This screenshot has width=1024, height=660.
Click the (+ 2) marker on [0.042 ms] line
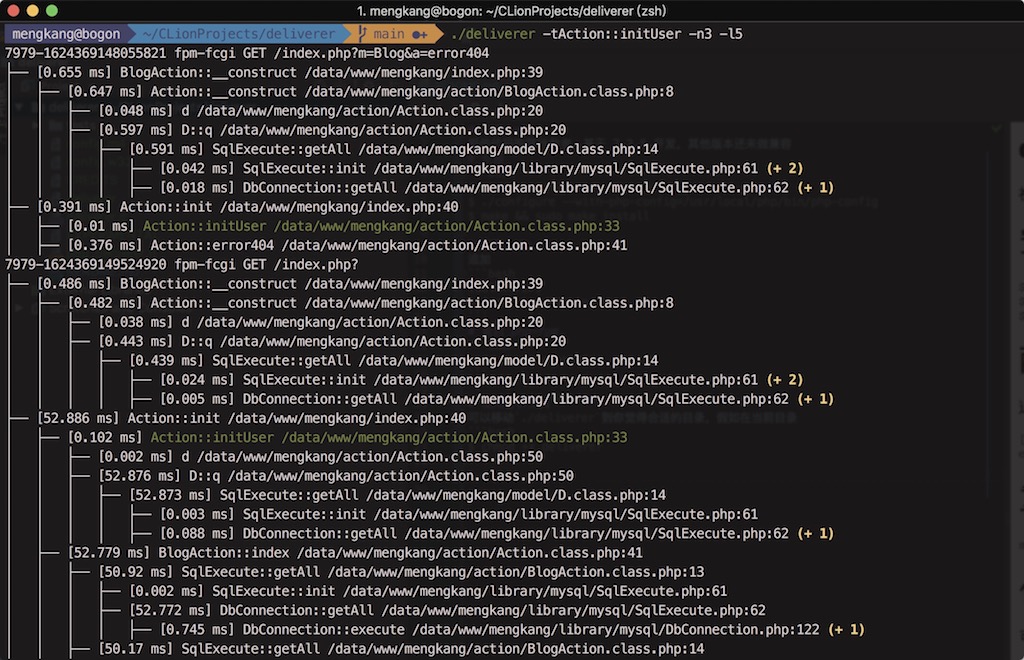pos(785,168)
